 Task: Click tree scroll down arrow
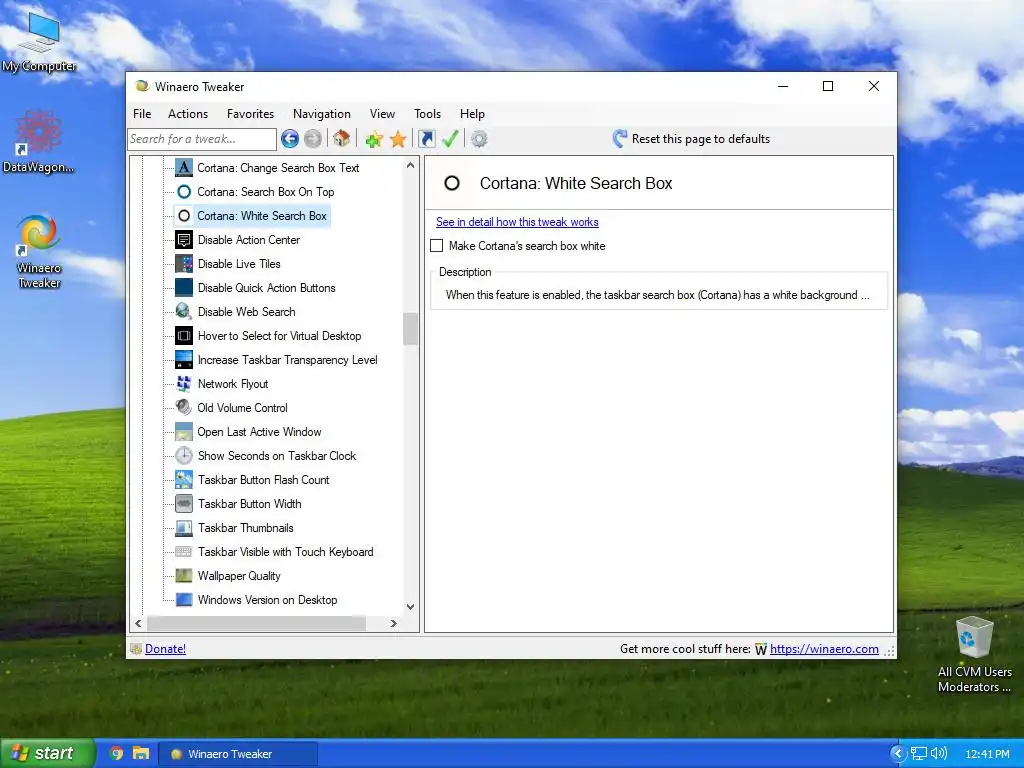click(x=410, y=607)
